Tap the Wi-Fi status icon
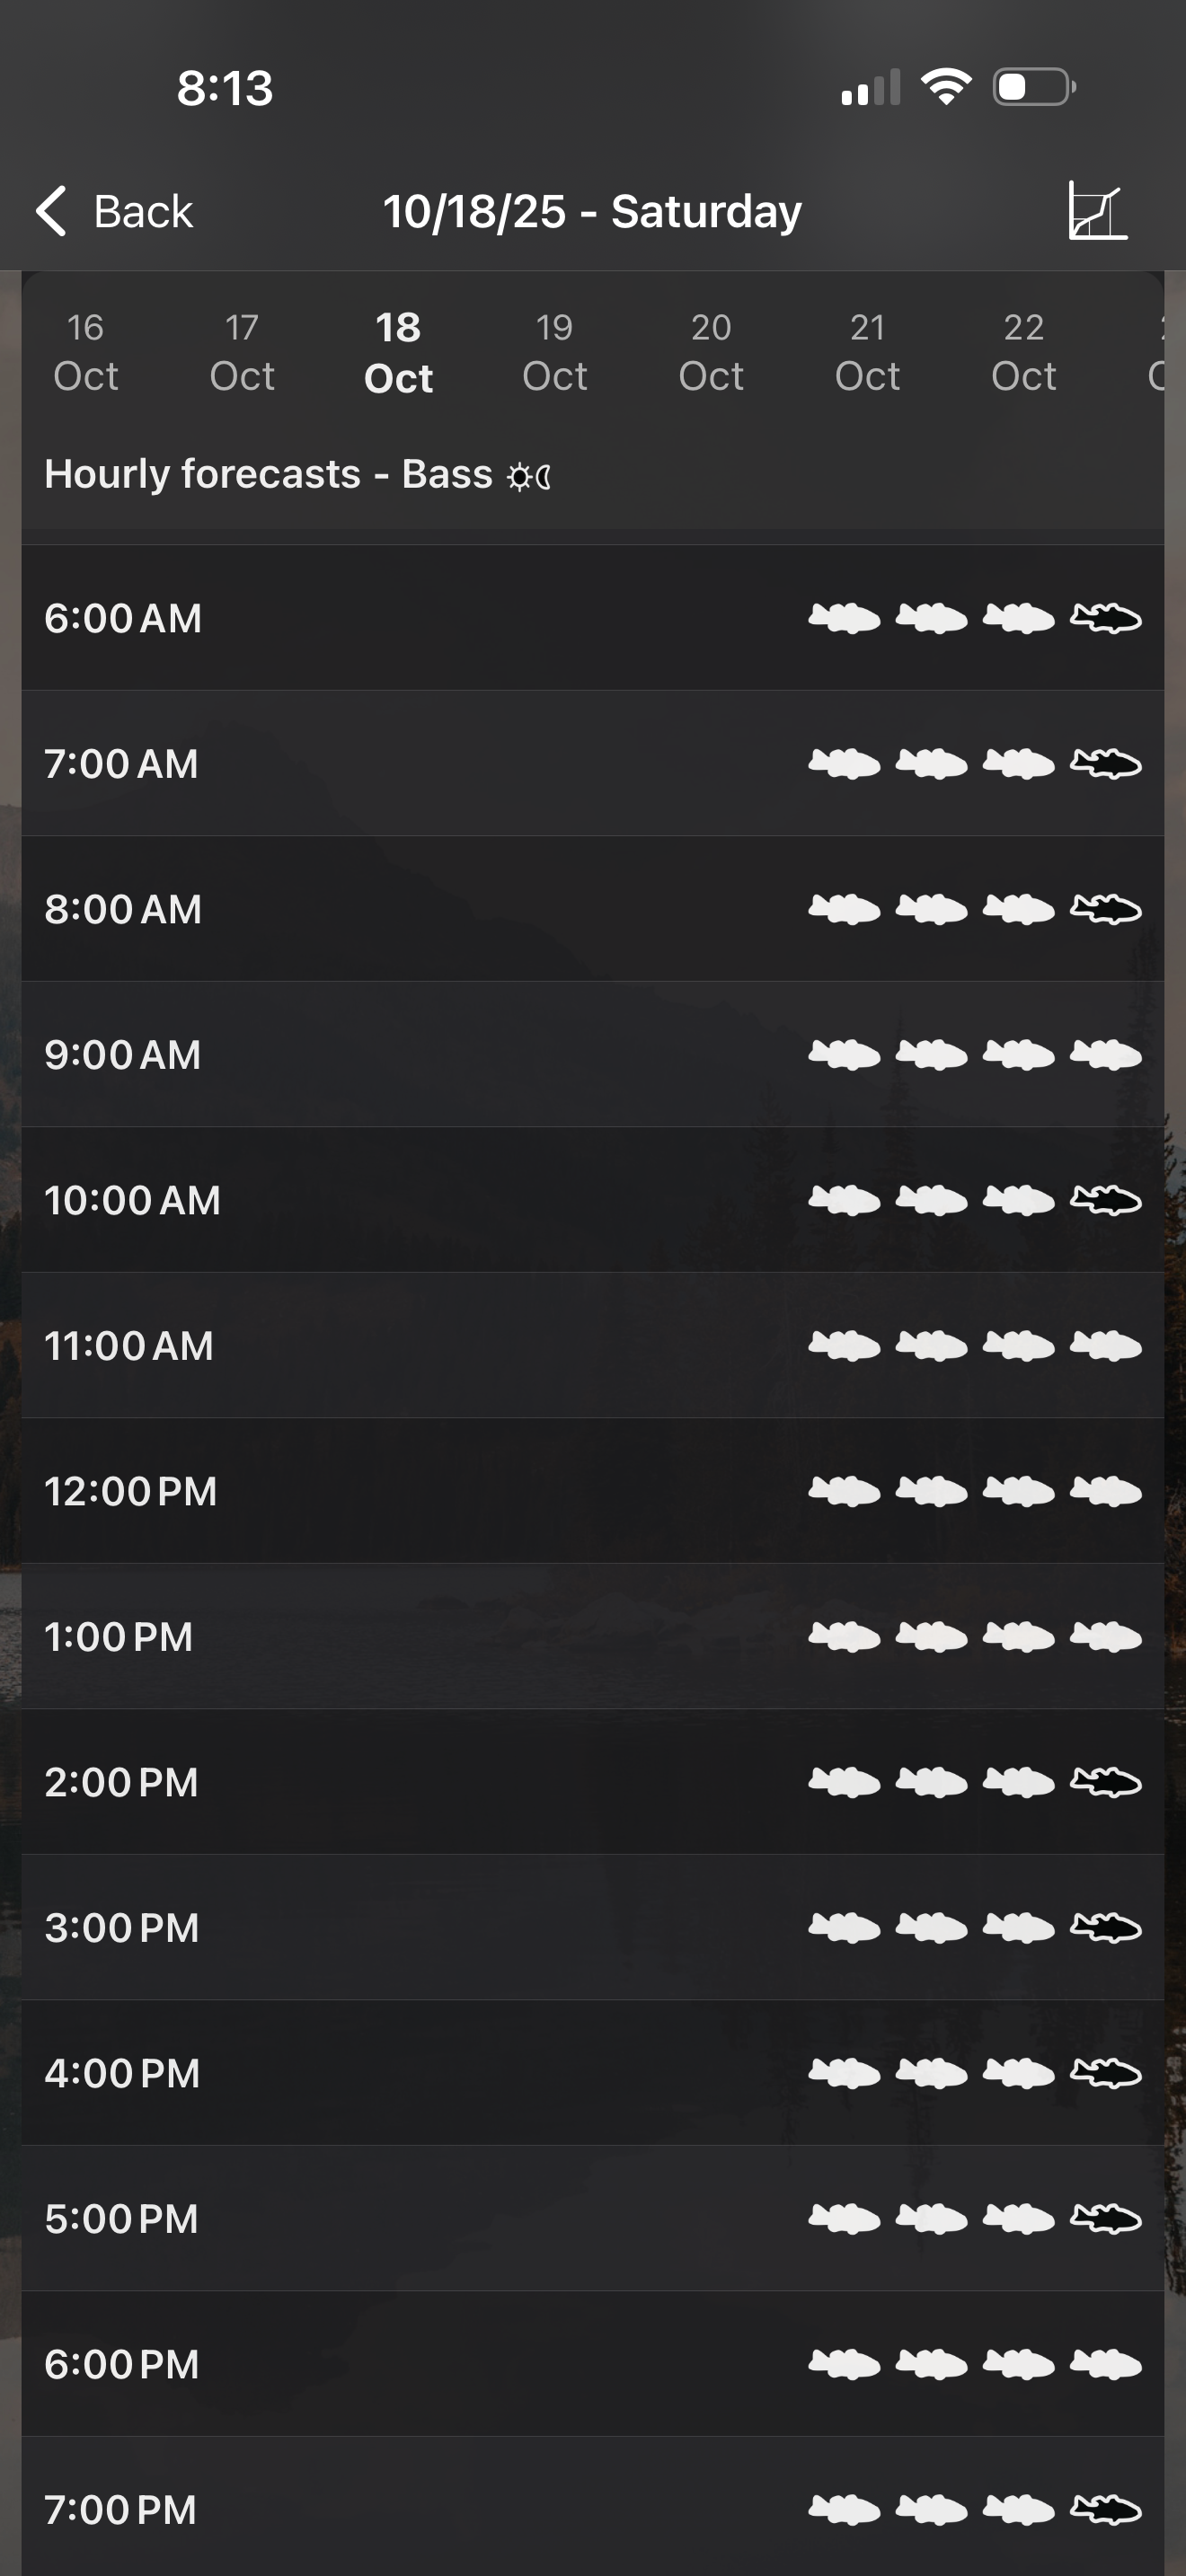1186x2576 pixels. pyautogui.click(x=946, y=87)
